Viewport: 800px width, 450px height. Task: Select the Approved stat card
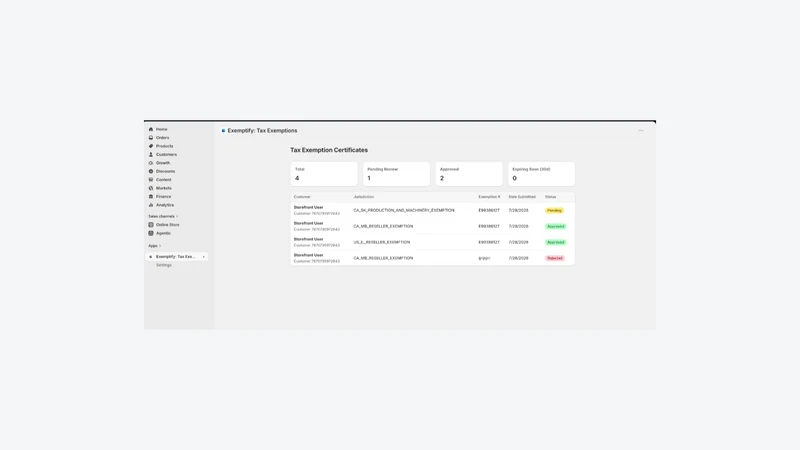point(469,174)
